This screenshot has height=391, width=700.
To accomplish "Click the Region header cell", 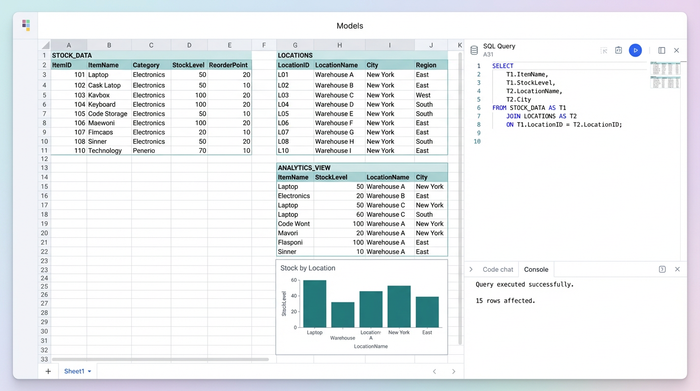I will [x=431, y=65].
